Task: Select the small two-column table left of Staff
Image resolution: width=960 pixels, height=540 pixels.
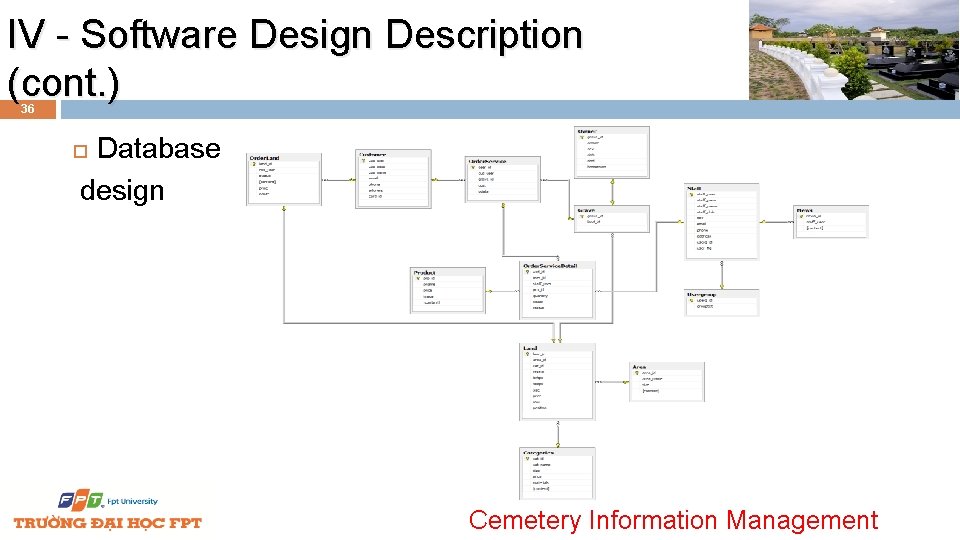Action: [x=612, y=219]
